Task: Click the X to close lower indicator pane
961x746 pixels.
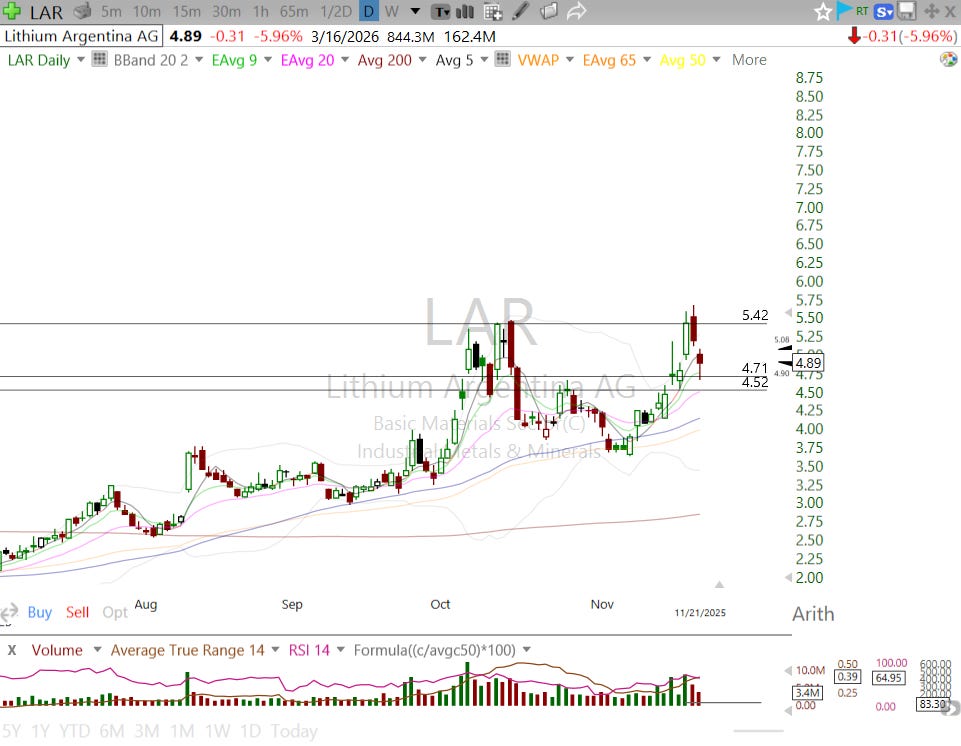Action: [x=12, y=650]
